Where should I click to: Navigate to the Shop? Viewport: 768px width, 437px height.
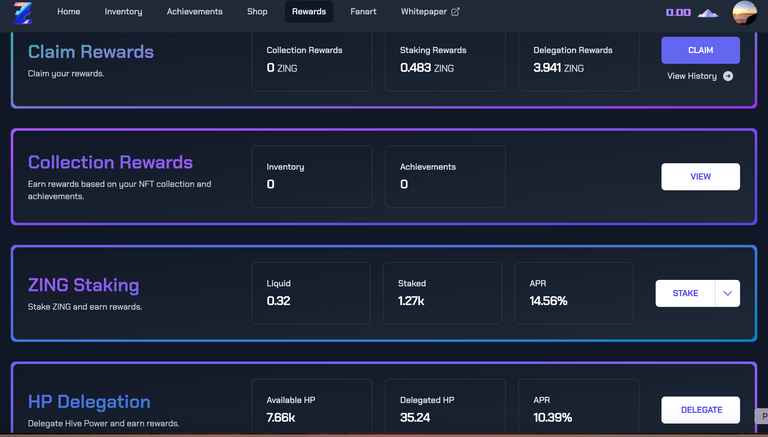(257, 11)
